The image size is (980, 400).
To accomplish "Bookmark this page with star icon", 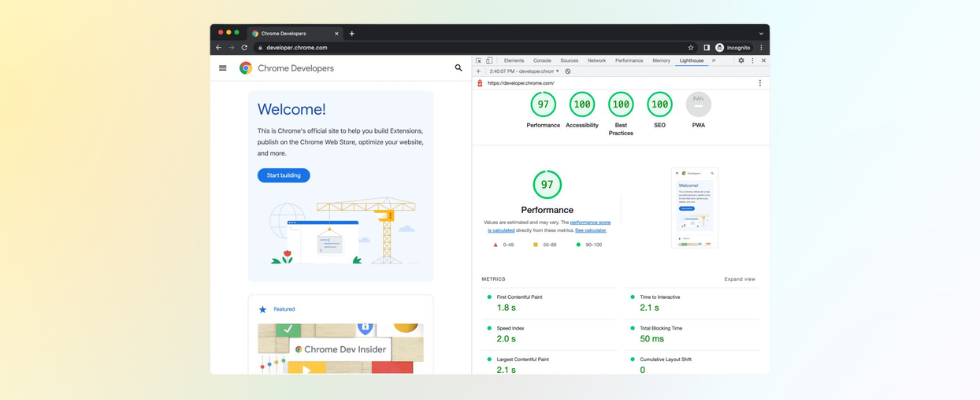I will coord(691,48).
